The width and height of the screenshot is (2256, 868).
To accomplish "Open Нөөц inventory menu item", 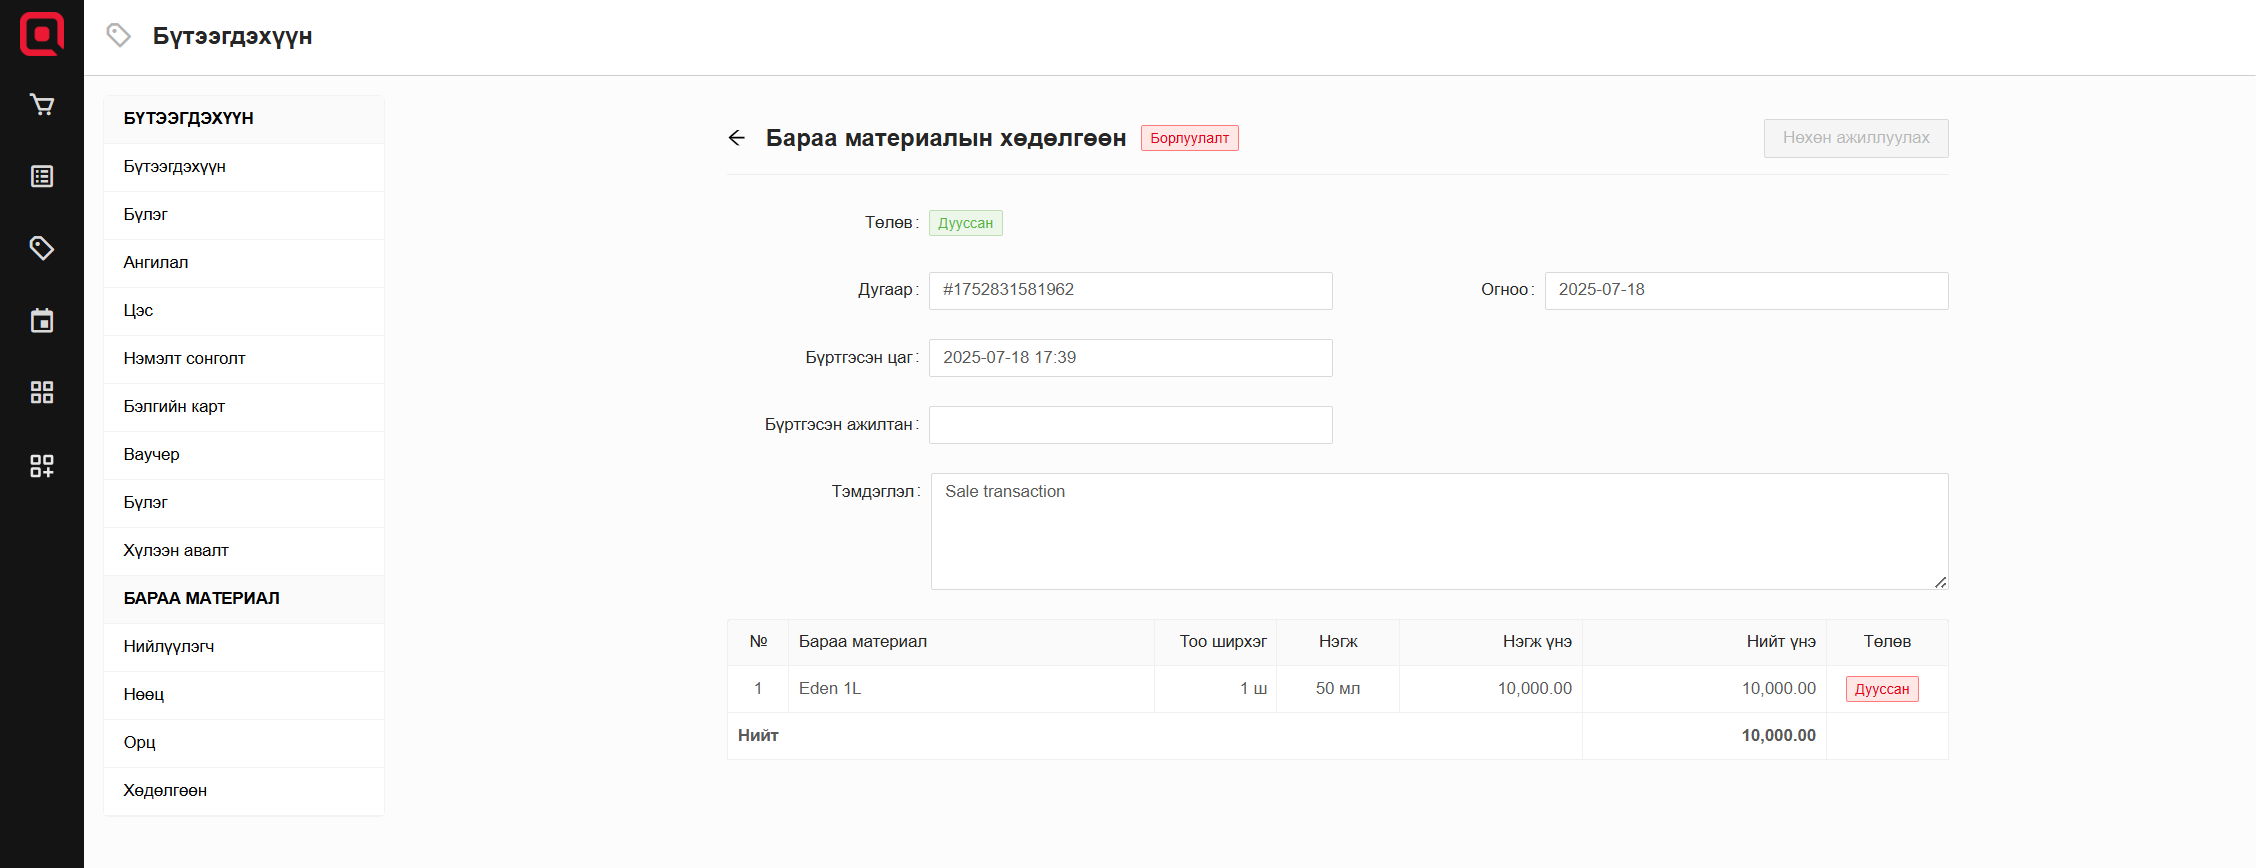I will click(144, 695).
